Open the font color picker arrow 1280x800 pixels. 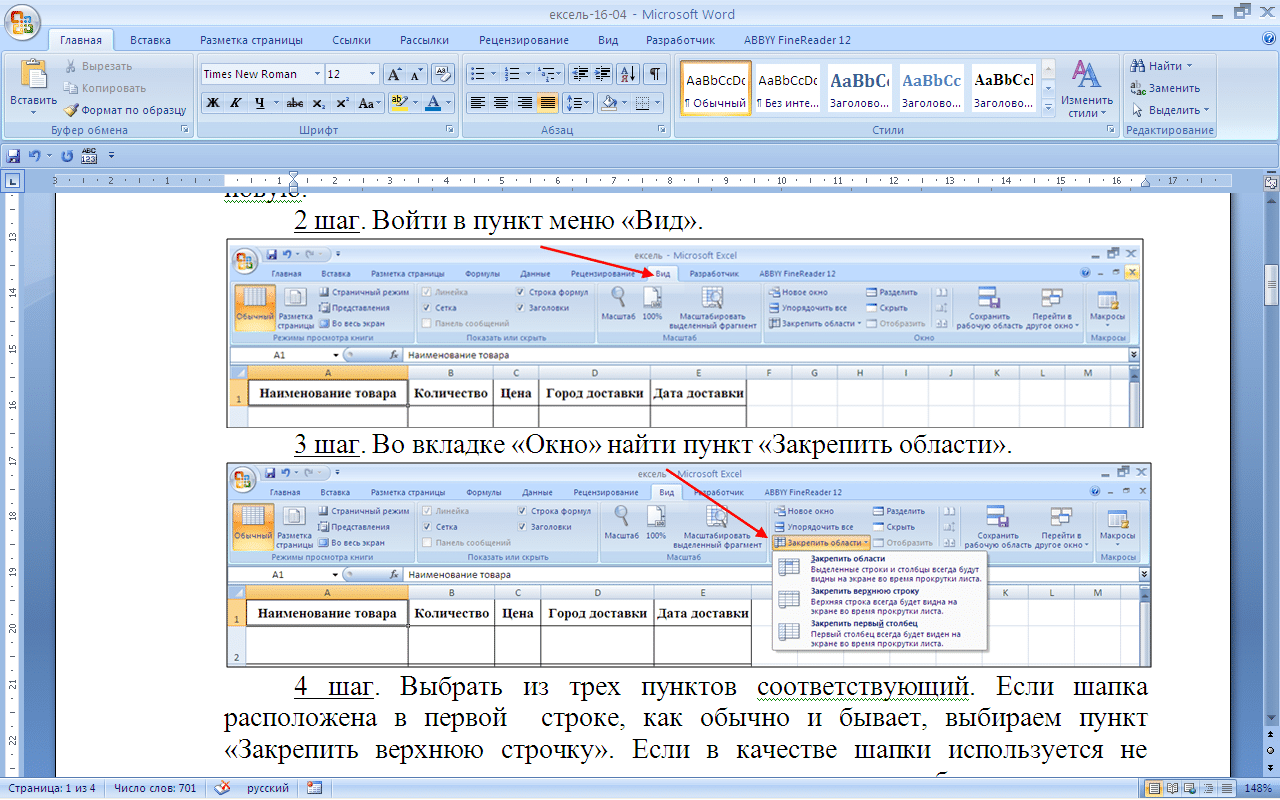coord(449,103)
